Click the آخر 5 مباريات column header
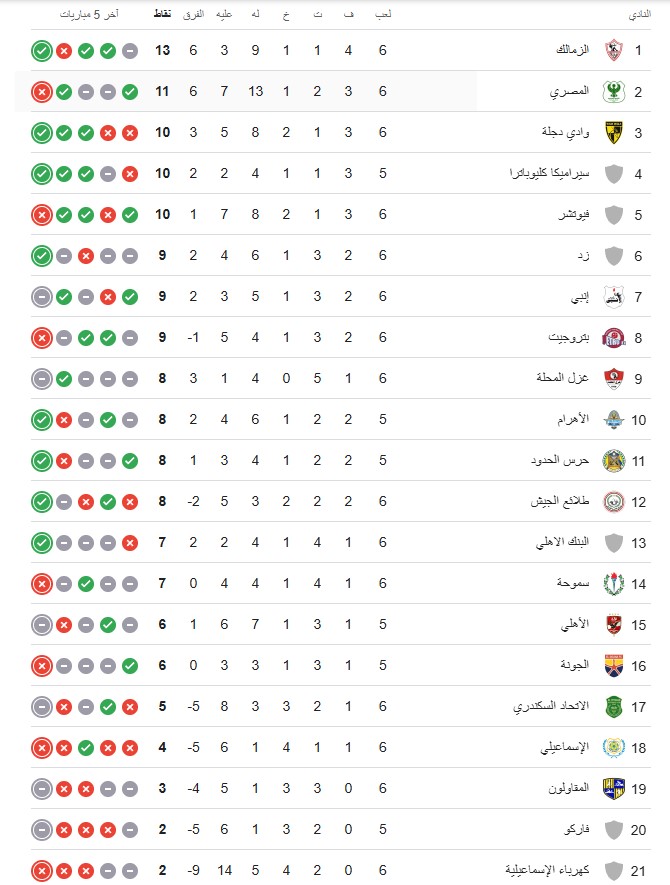The image size is (670, 885). point(89,14)
